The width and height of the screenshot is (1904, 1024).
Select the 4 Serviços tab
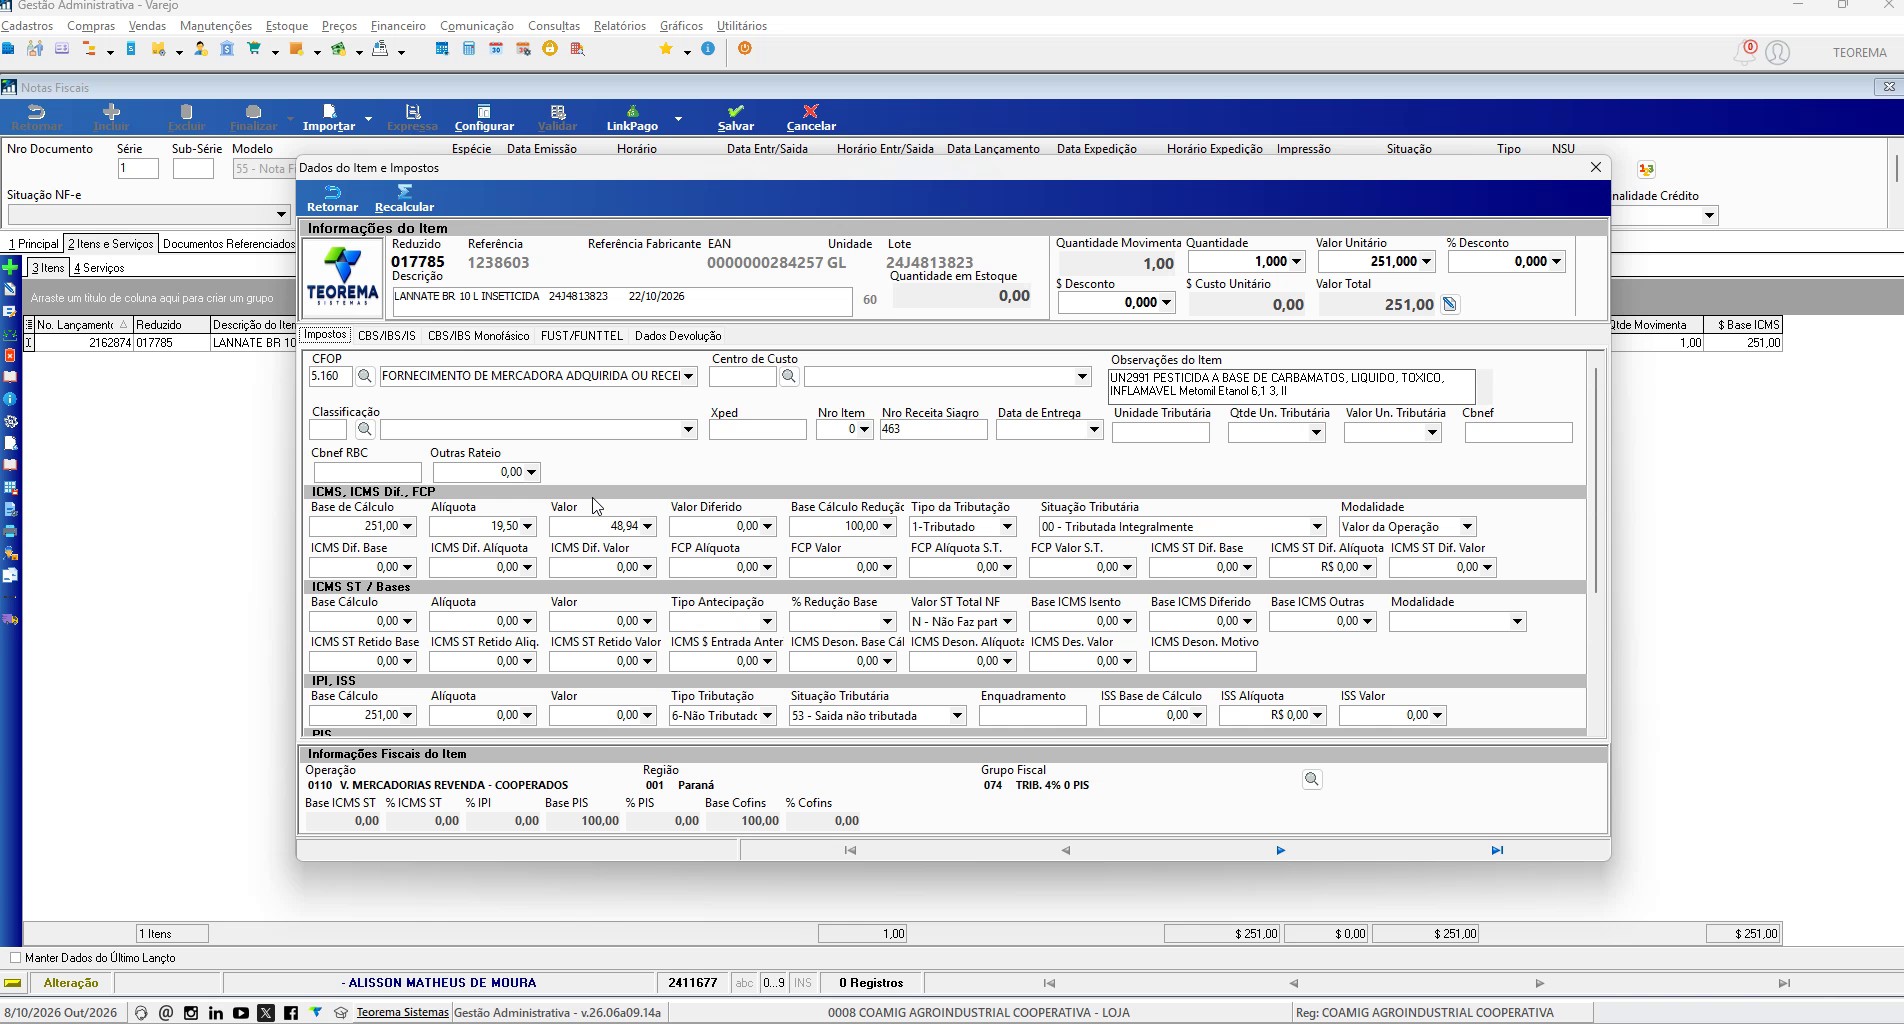pyautogui.click(x=99, y=268)
